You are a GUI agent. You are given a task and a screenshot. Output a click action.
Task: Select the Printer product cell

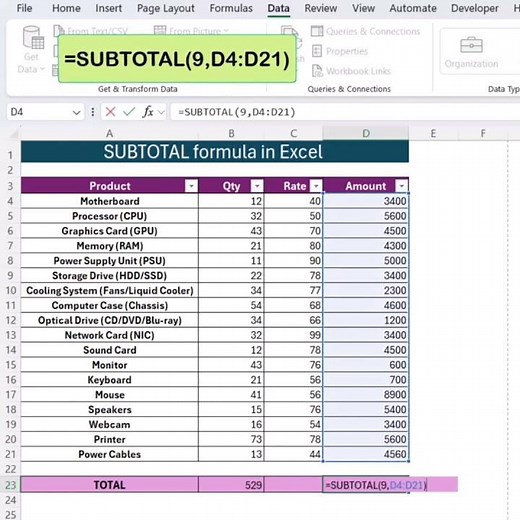[109, 439]
